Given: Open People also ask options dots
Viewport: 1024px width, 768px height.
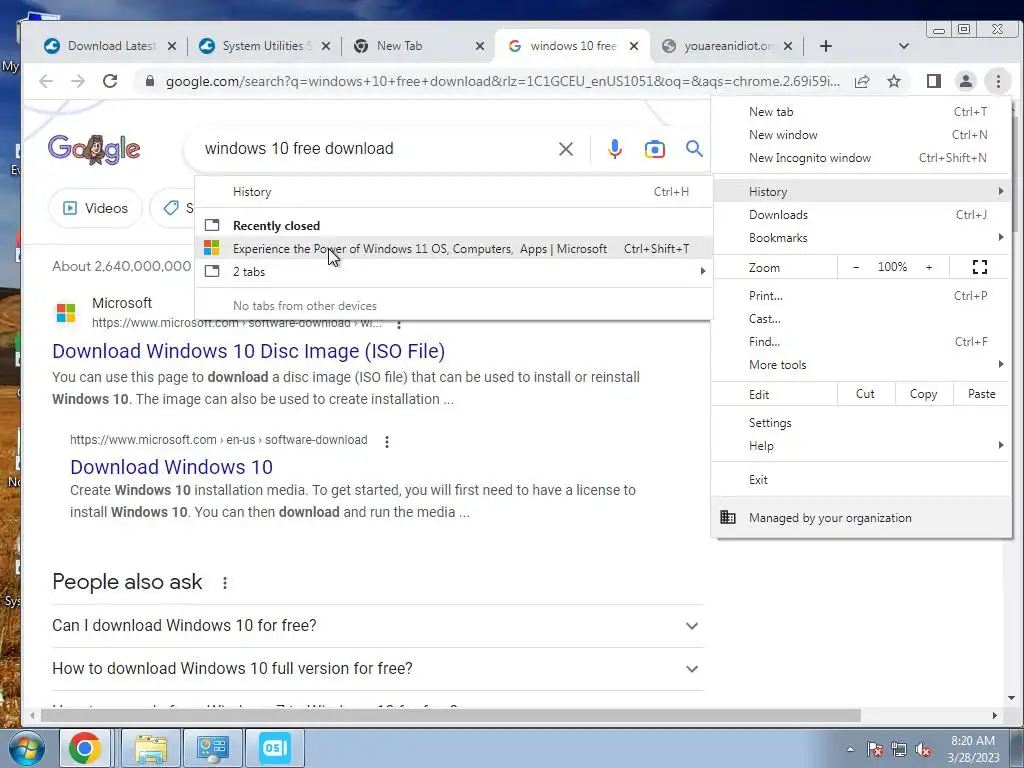Looking at the screenshot, I should click(225, 583).
